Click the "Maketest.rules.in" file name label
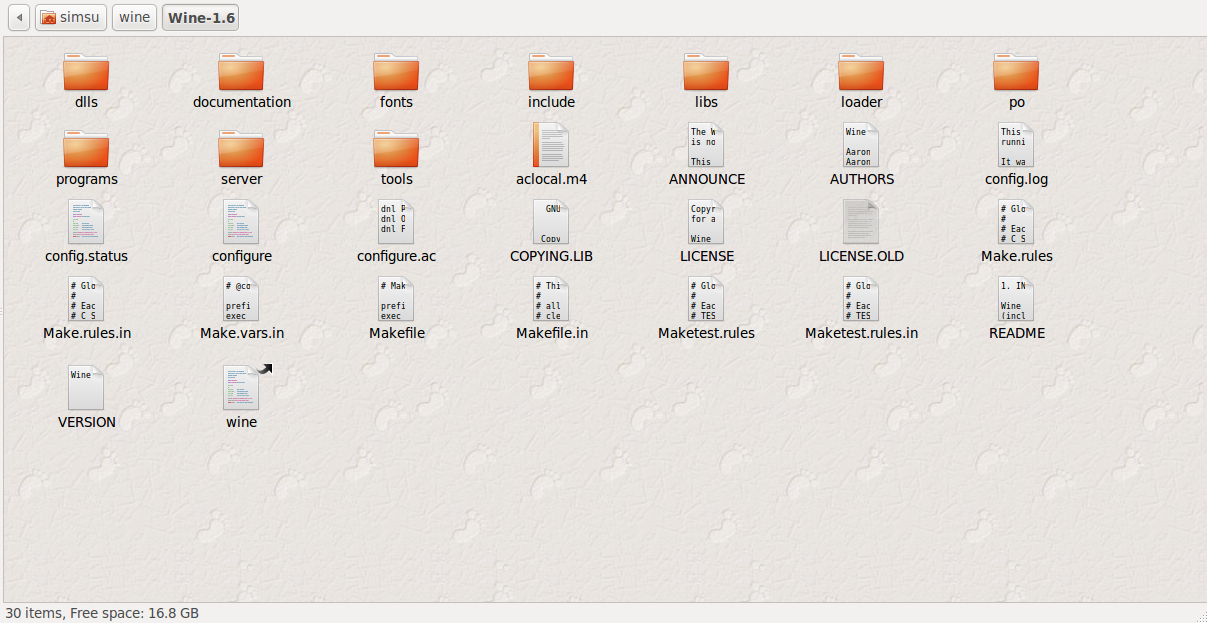Viewport: 1207px width, 623px height. 861,333
